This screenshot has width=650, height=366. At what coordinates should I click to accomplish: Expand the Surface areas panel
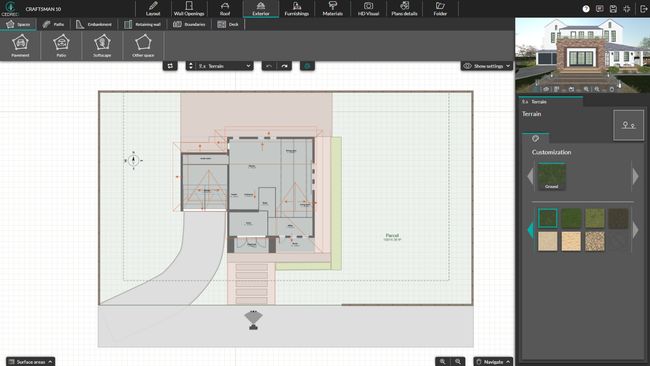tap(30, 361)
